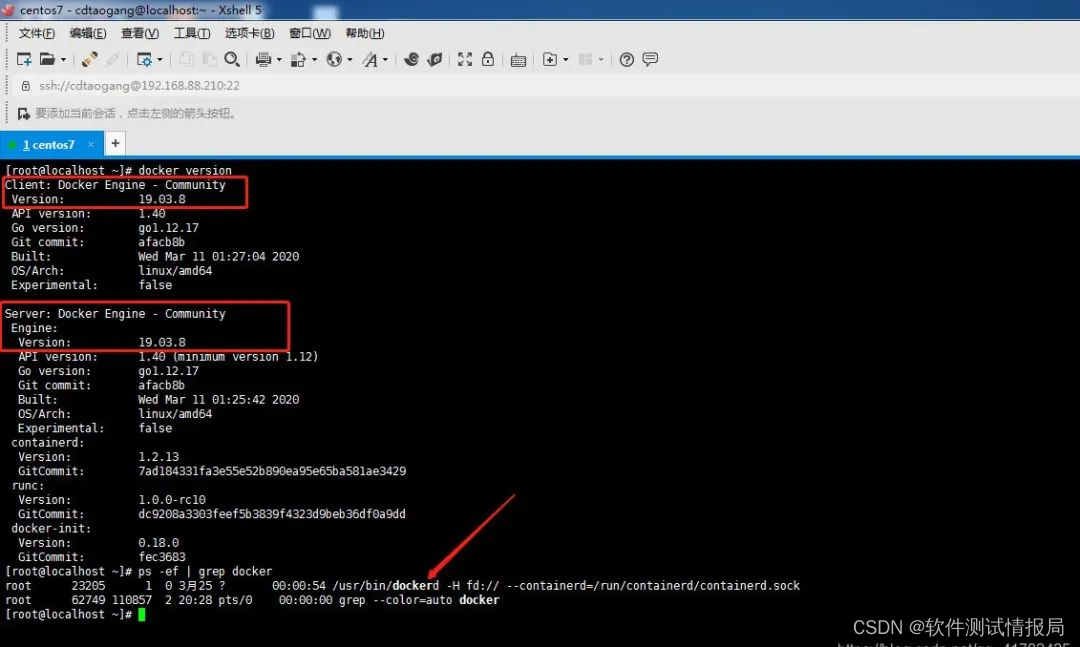Viewport: 1080px width, 647px height.
Task: Click the add-current-session arrow icon
Action: (x=23, y=113)
